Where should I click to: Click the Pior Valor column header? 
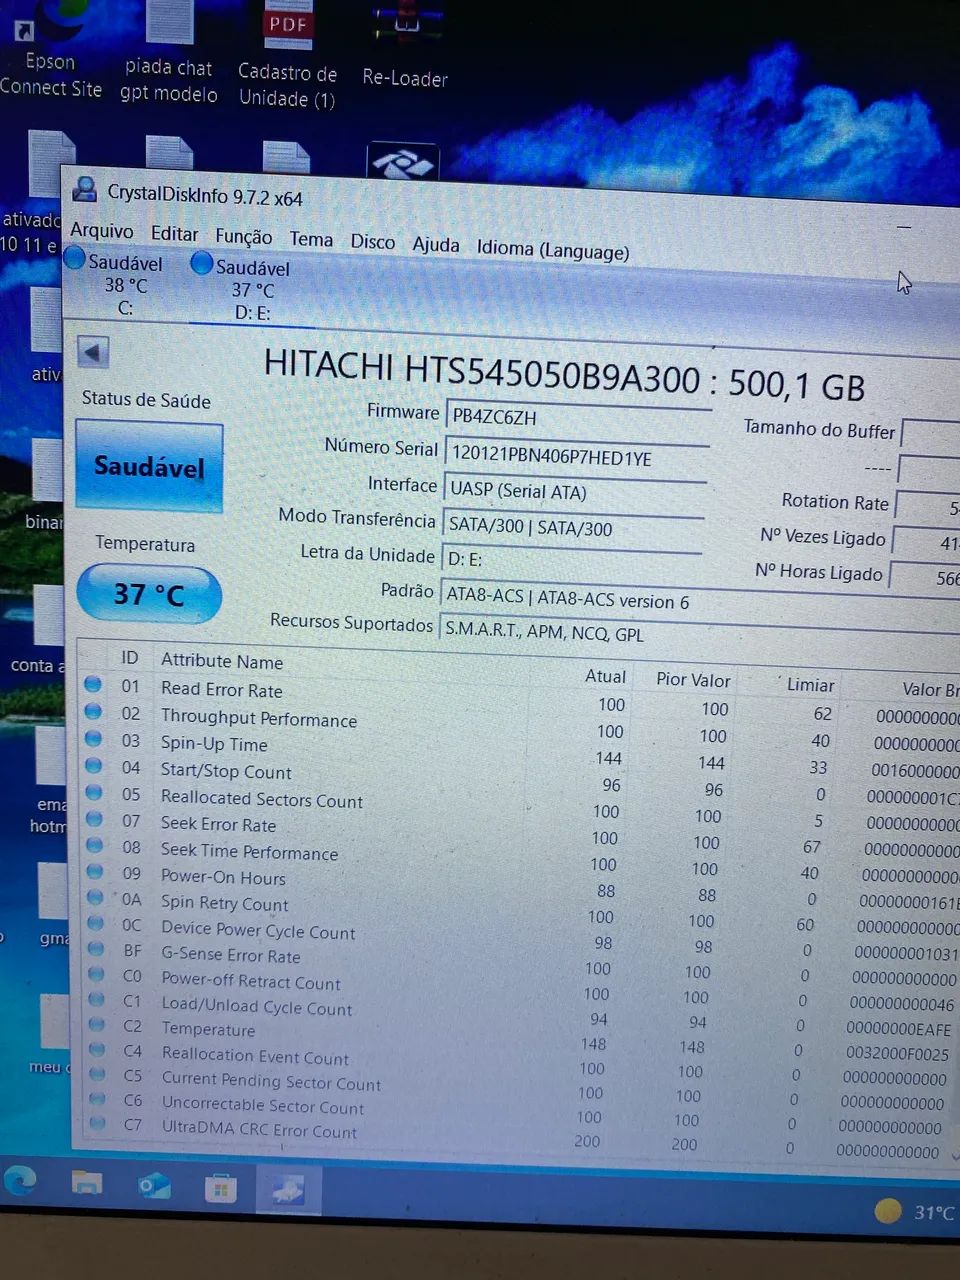[x=693, y=680]
